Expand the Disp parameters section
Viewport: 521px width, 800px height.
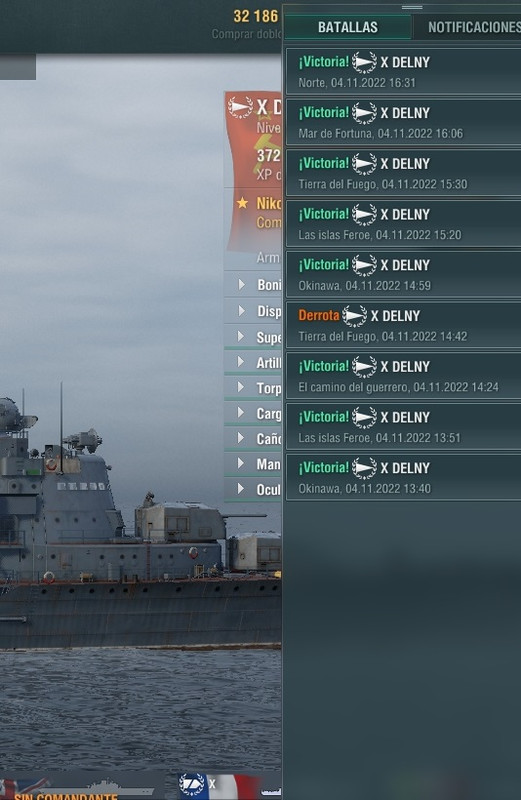pyautogui.click(x=241, y=310)
